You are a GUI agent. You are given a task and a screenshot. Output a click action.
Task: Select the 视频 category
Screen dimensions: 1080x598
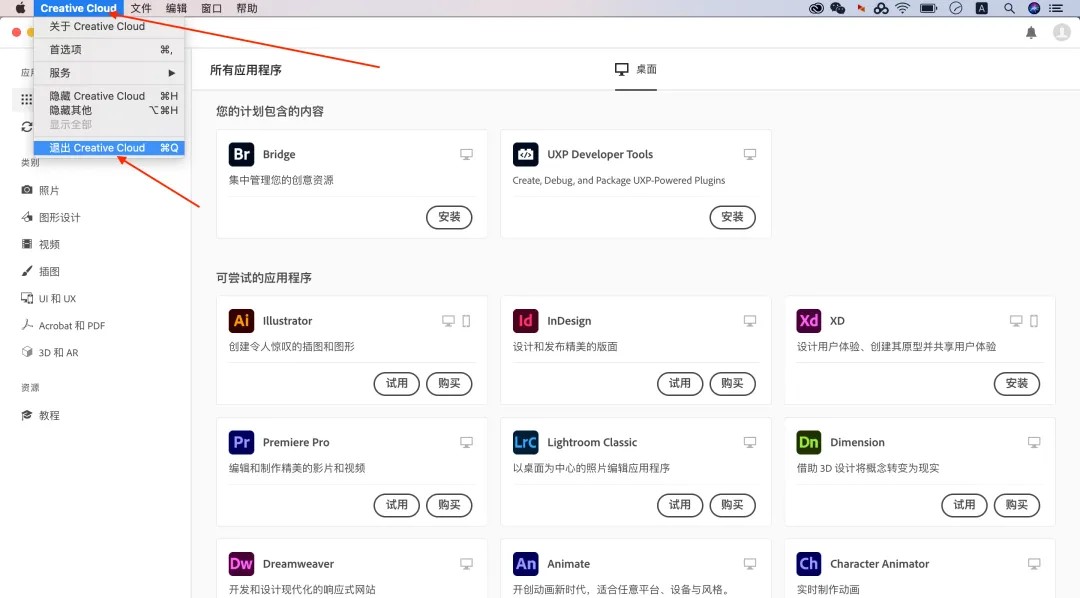(x=40, y=244)
